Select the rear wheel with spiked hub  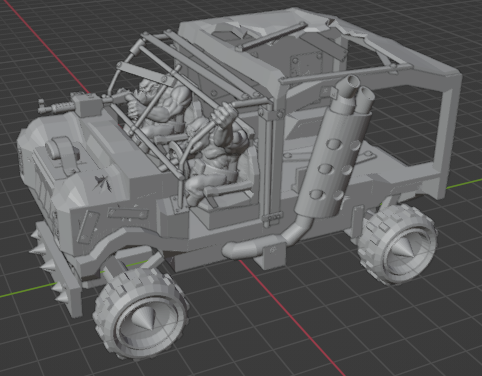tap(398, 244)
